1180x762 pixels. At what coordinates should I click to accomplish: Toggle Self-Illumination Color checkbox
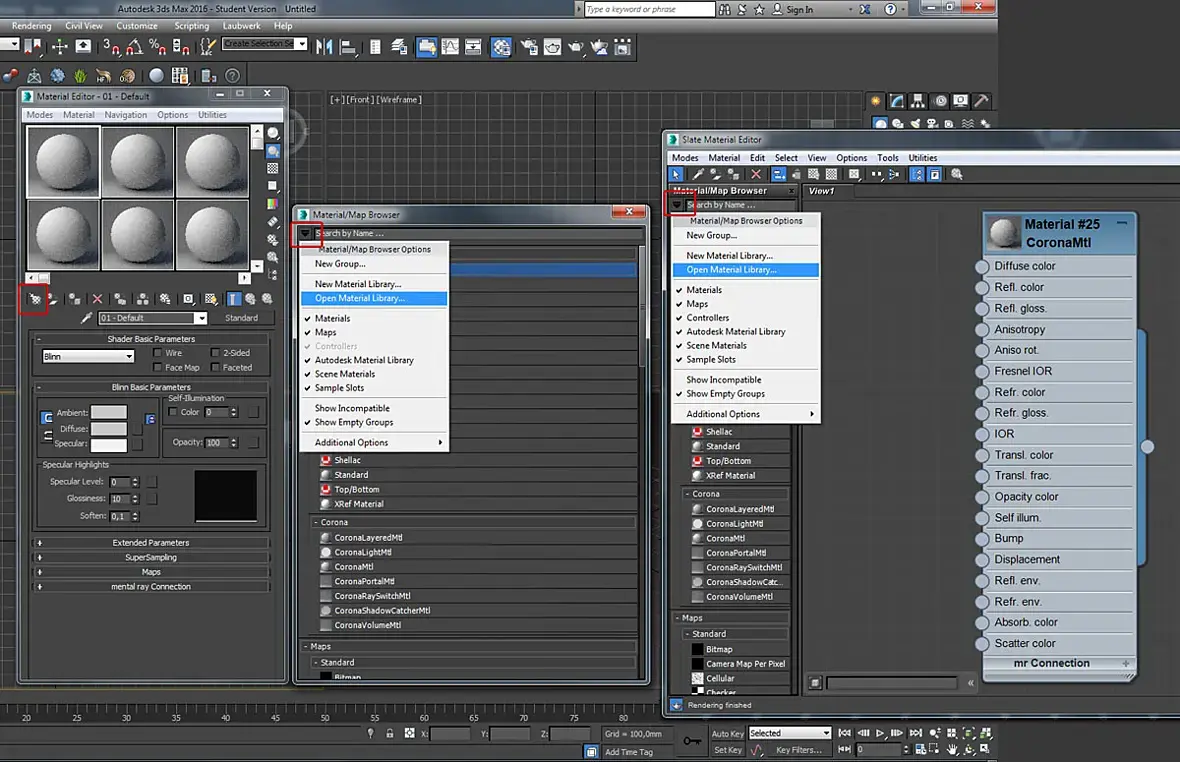(173, 412)
